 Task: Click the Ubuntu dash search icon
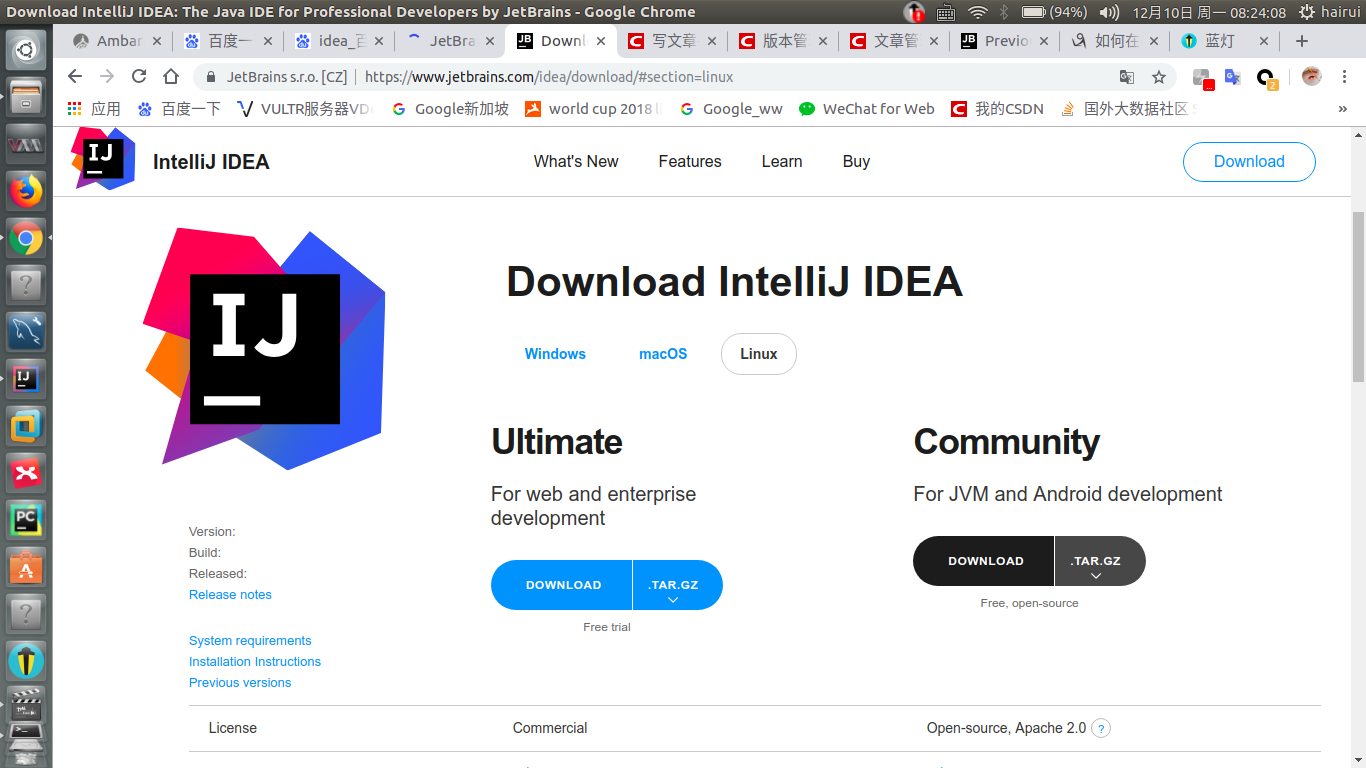pos(26,49)
